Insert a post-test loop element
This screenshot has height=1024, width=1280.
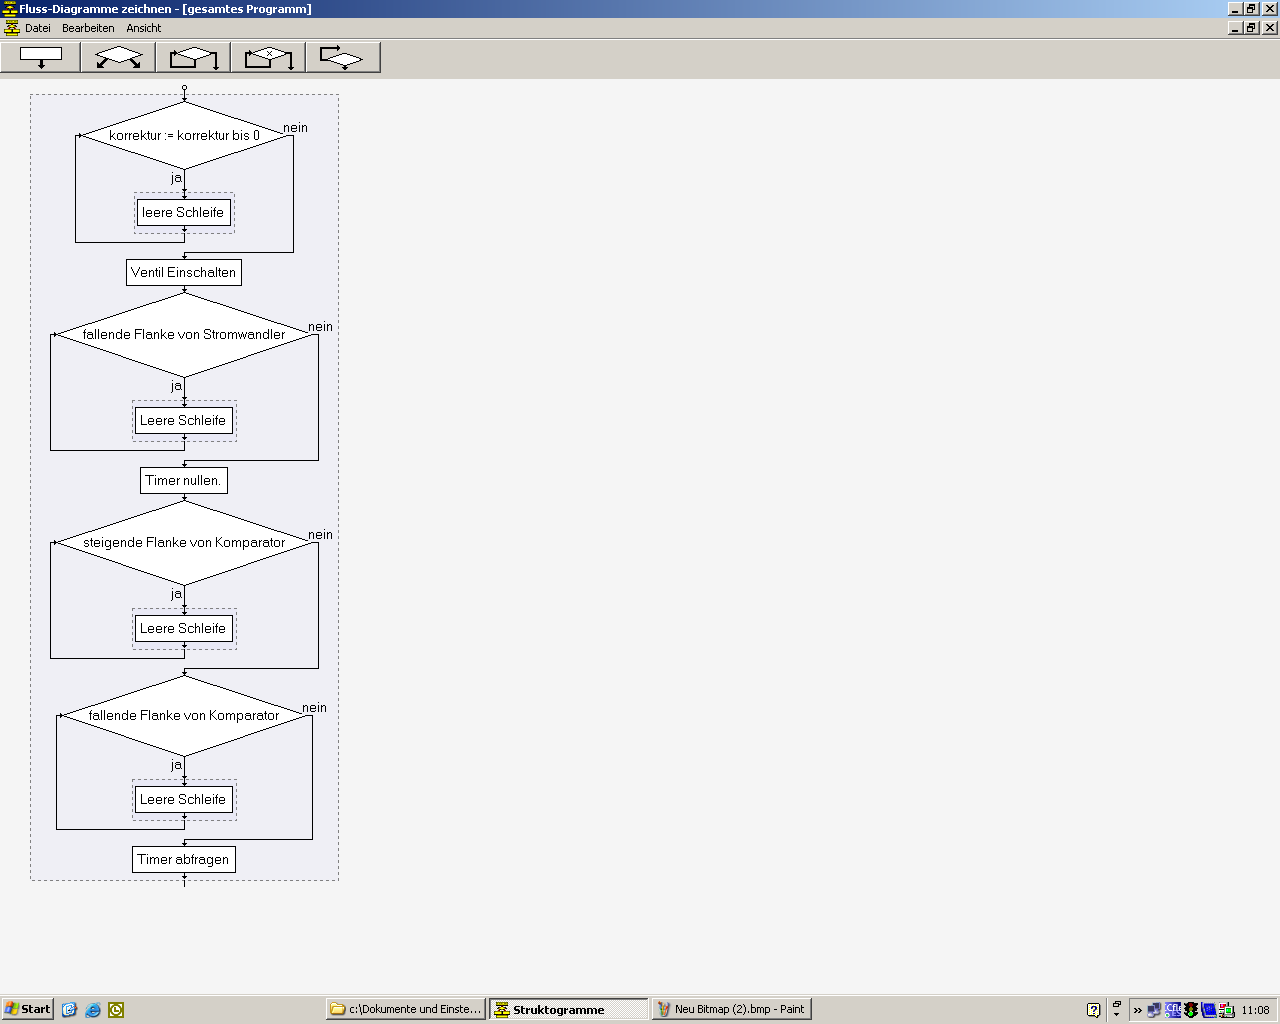coord(343,57)
